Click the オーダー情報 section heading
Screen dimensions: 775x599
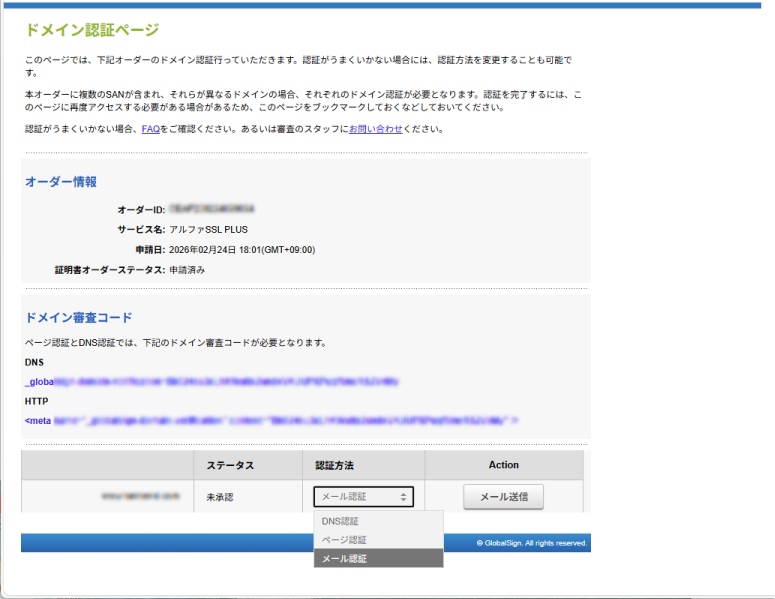coord(61,182)
